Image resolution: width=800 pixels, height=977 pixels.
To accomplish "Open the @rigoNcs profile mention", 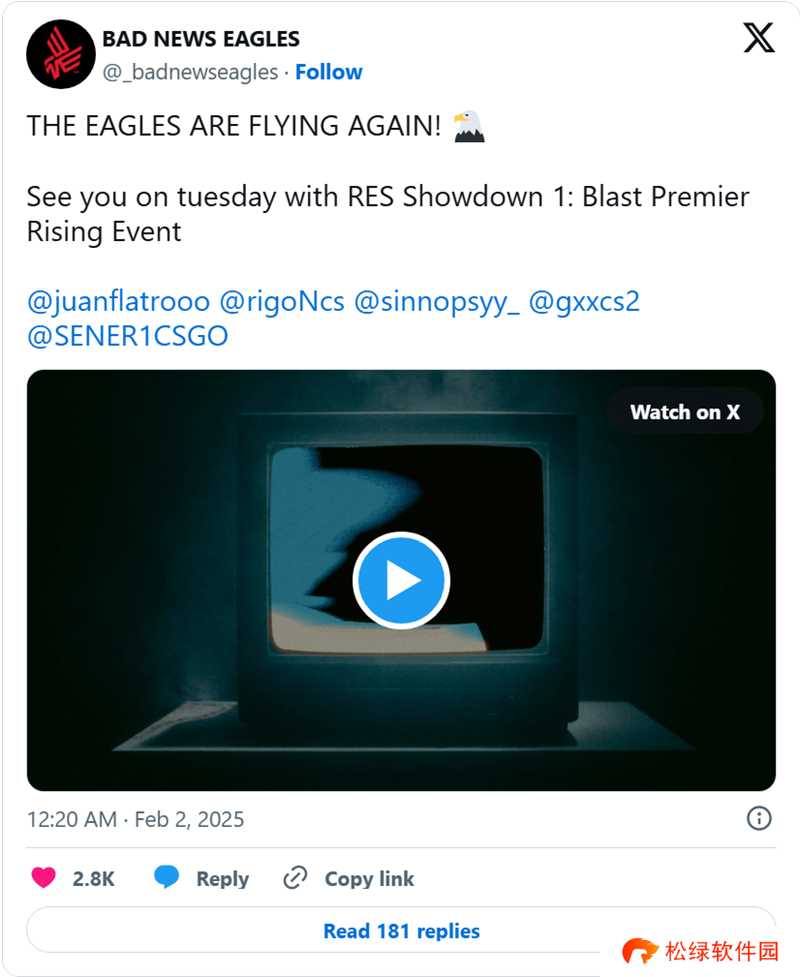I will pos(281,301).
